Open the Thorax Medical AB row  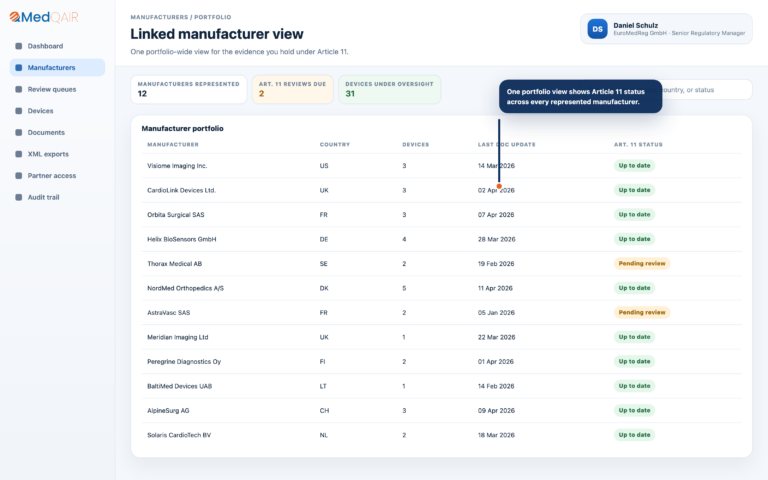(441, 264)
